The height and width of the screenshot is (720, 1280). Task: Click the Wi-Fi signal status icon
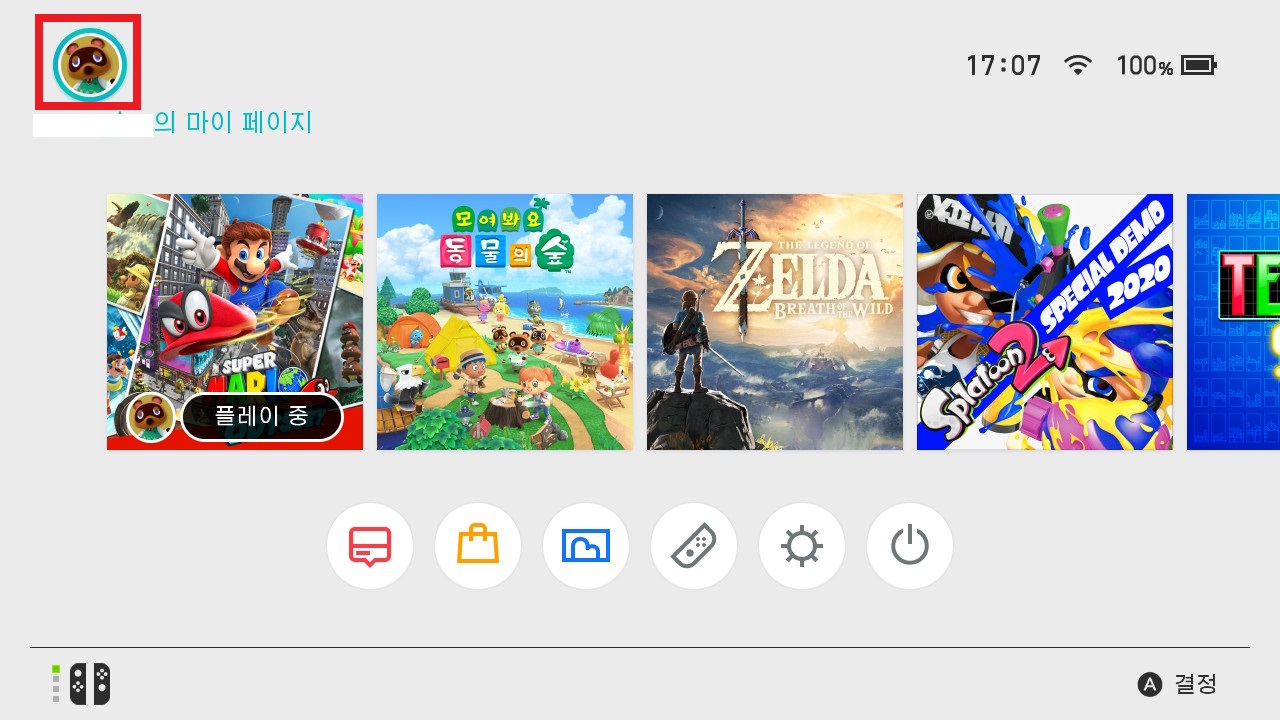pos(1077,66)
